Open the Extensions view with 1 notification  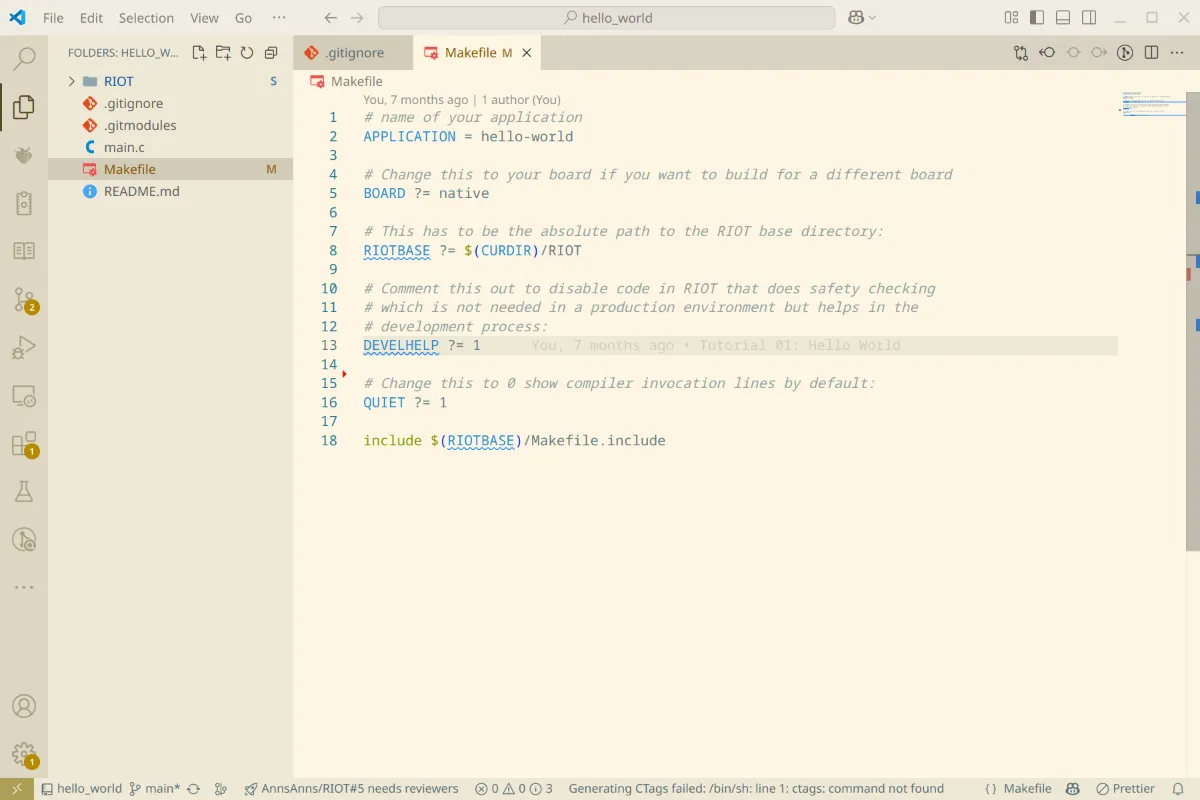[25, 443]
